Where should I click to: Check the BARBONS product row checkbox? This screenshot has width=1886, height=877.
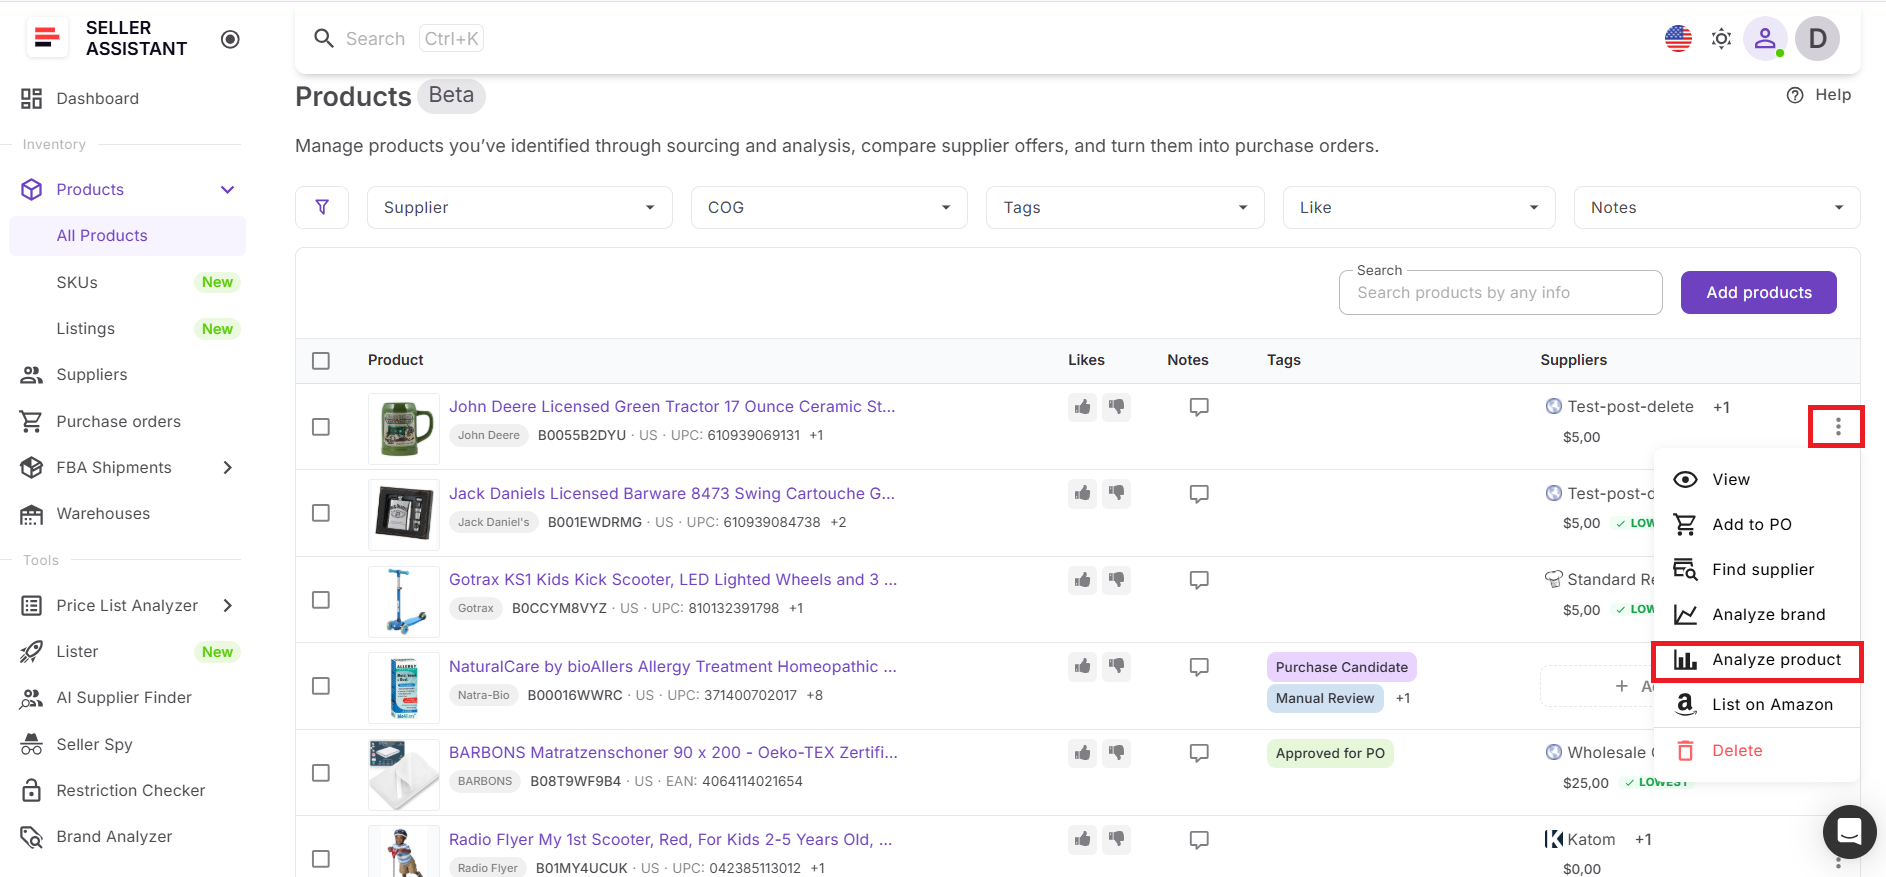pyautogui.click(x=321, y=773)
